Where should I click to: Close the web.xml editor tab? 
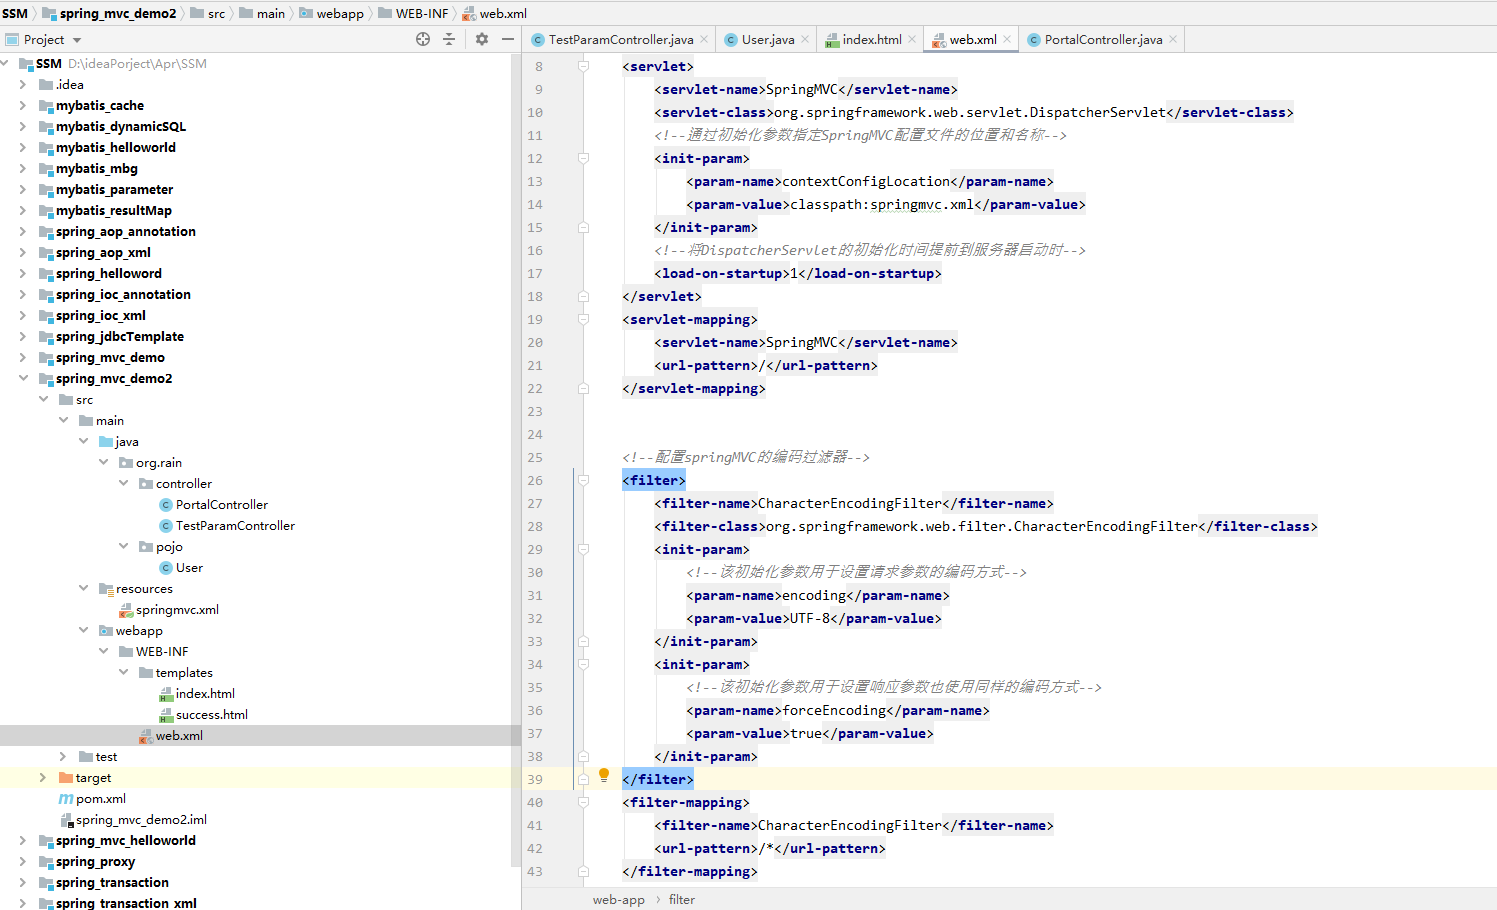point(1007,39)
